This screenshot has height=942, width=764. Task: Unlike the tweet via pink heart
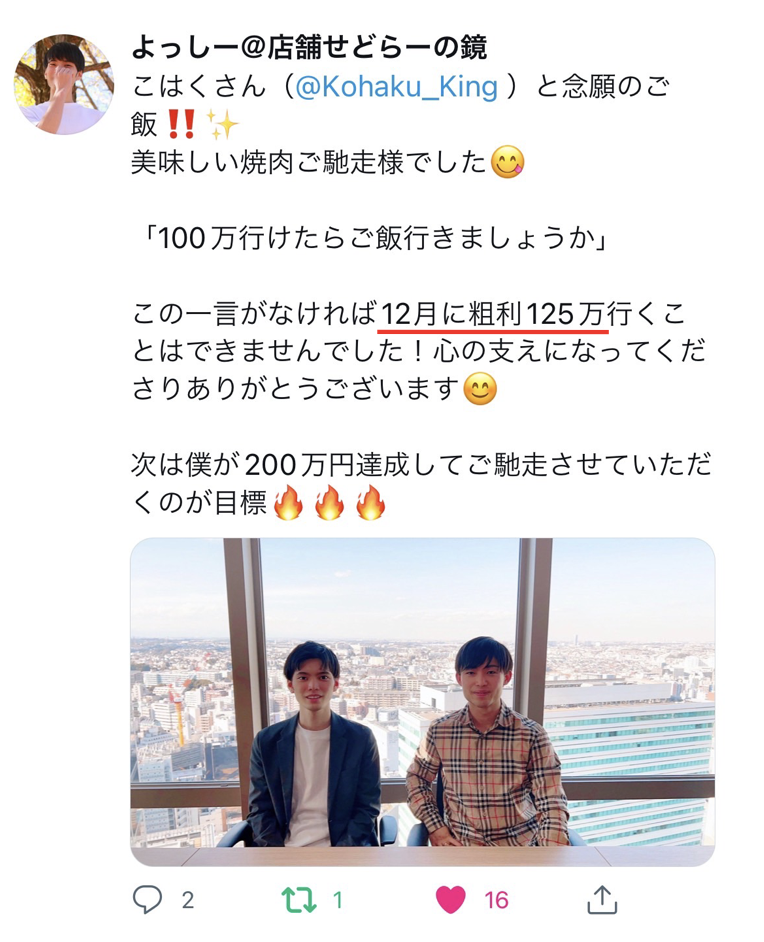click(x=450, y=899)
